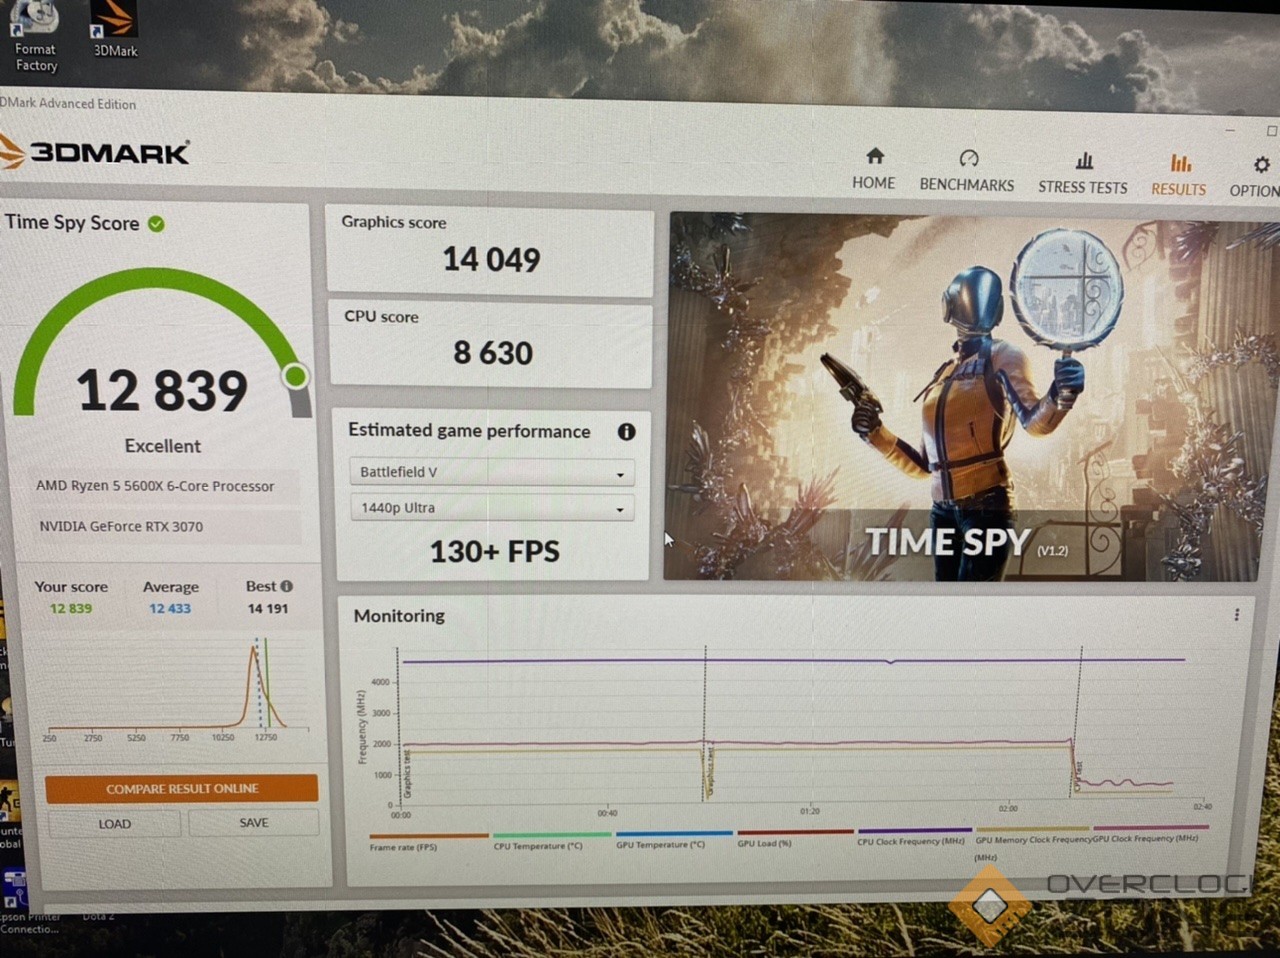Click the info icon next to Best

tap(287, 586)
